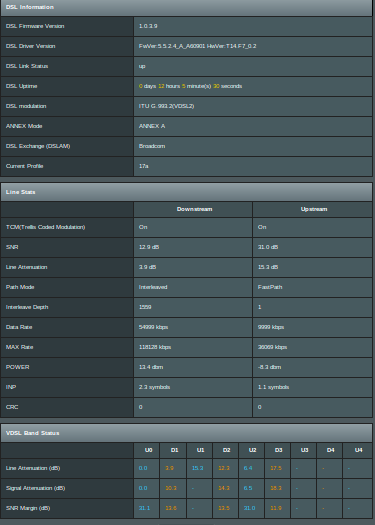Image resolution: width=375 pixels, height=525 pixels.
Task: Click the Upstream Line Attenuation value in Line Stats
Action: coord(268,267)
